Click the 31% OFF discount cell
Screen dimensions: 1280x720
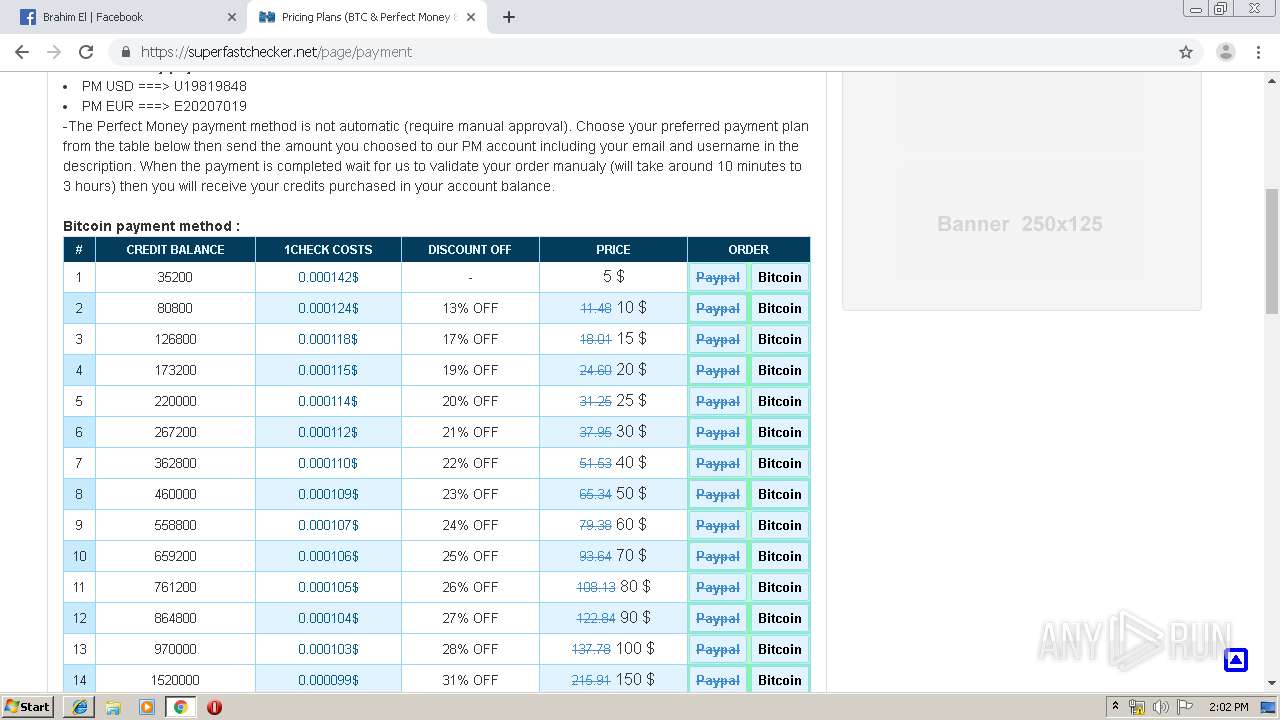pos(470,680)
